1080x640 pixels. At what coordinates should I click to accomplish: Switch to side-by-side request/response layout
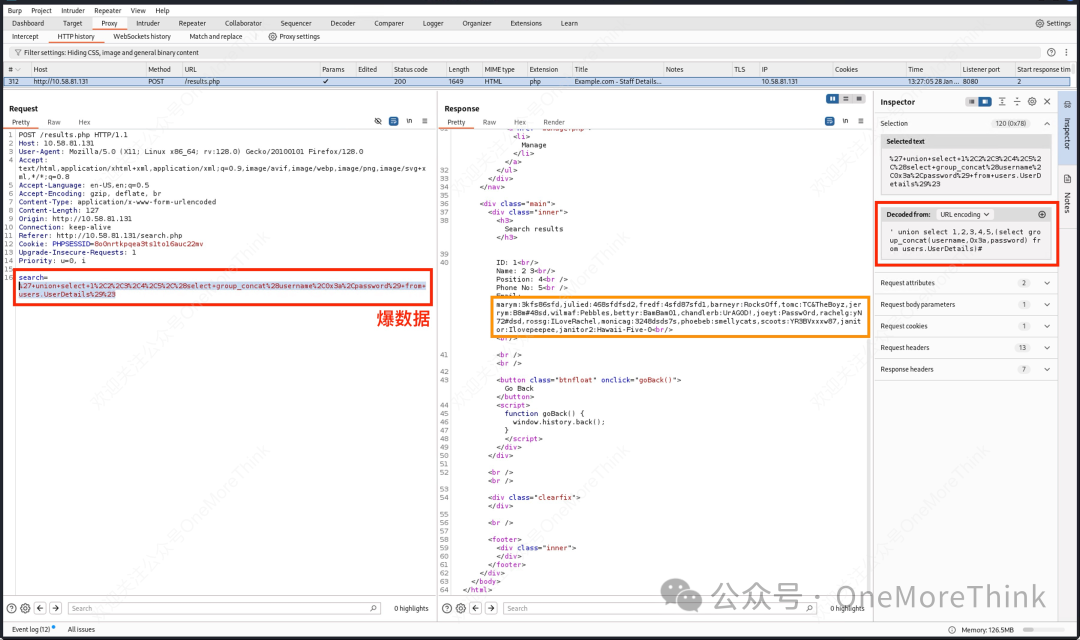coord(833,99)
